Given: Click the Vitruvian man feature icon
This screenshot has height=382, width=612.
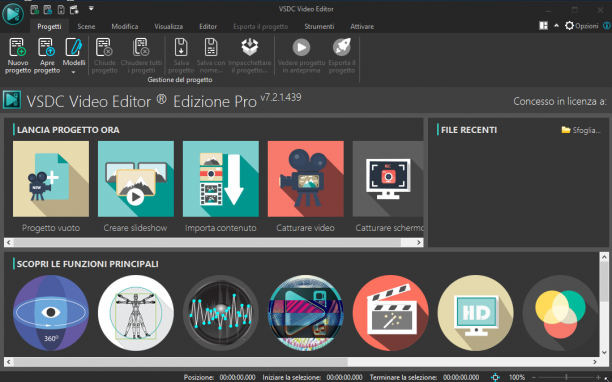Looking at the screenshot, I should (135, 313).
